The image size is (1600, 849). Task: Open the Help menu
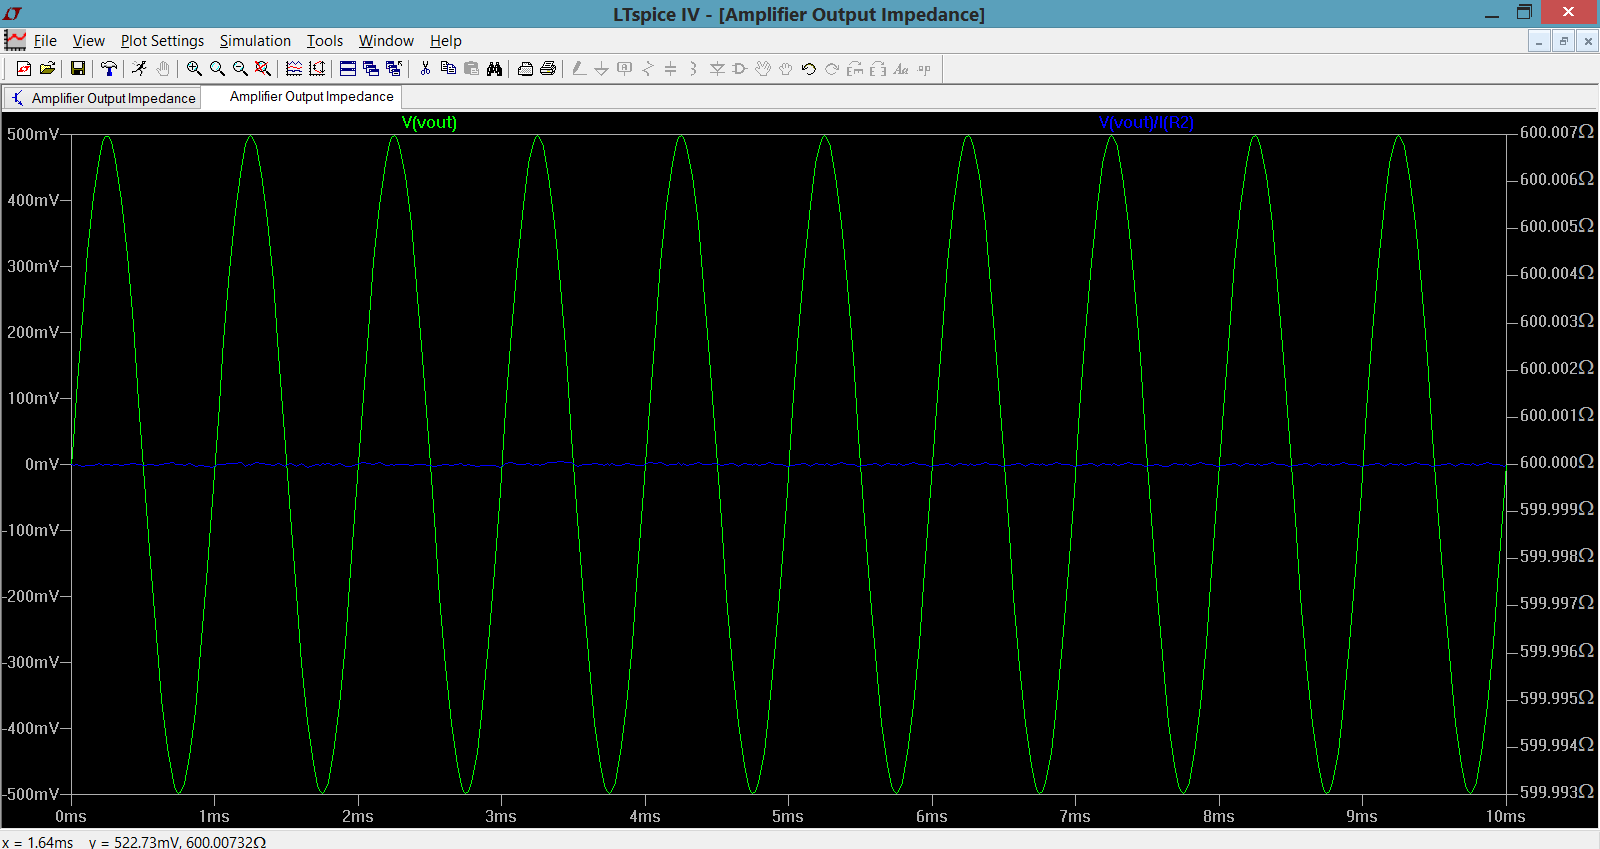click(x=445, y=41)
